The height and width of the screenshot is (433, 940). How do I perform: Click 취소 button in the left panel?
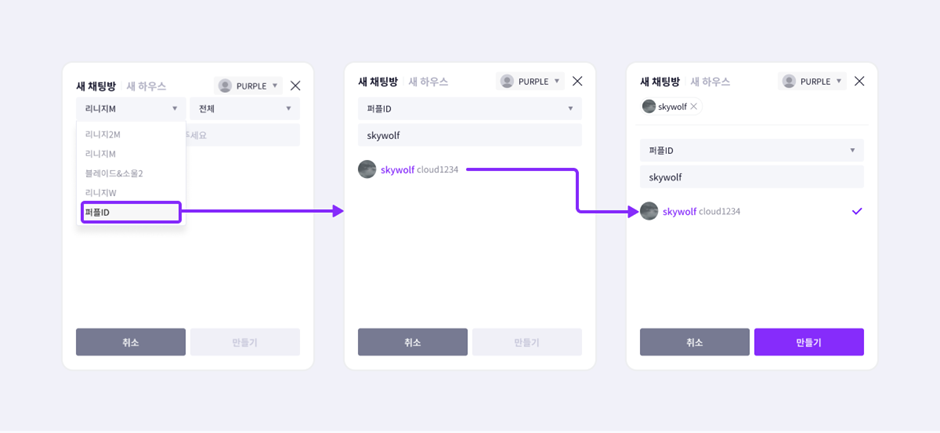[131, 342]
